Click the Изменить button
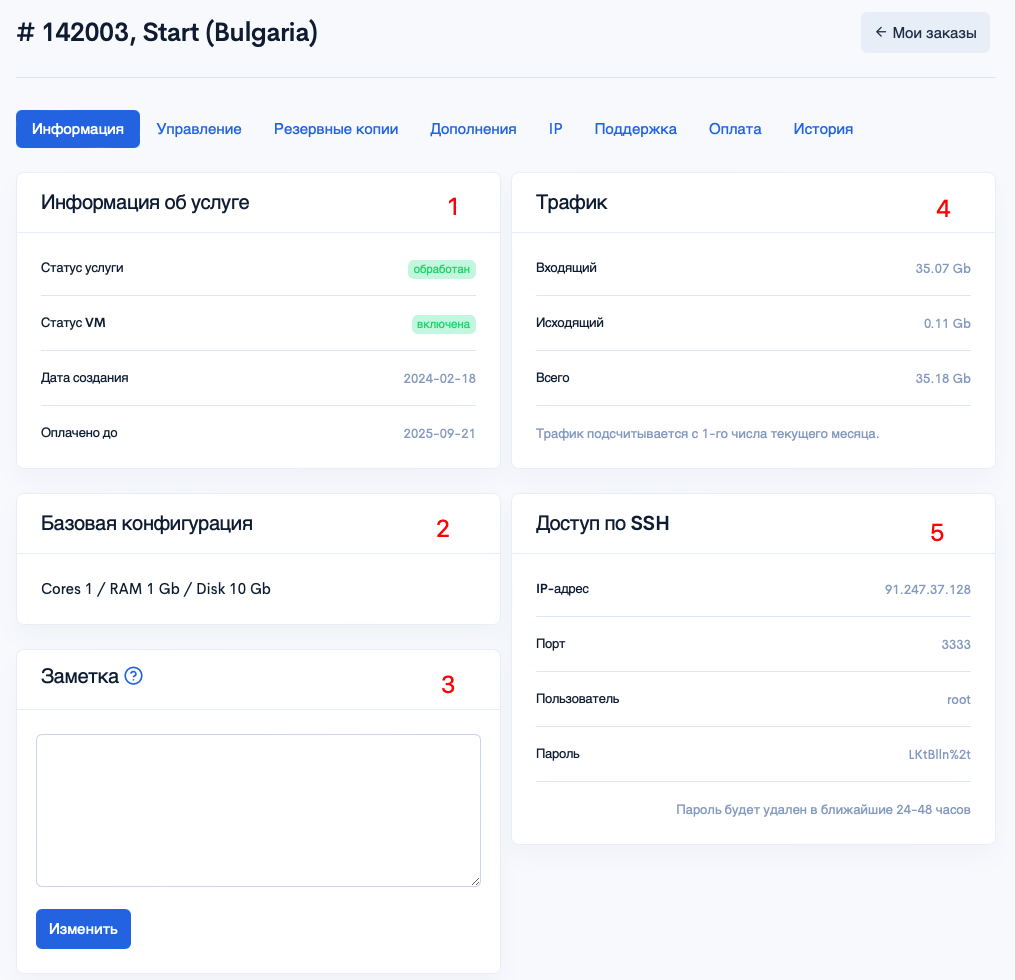This screenshot has height=980, width=1015. 84,929
